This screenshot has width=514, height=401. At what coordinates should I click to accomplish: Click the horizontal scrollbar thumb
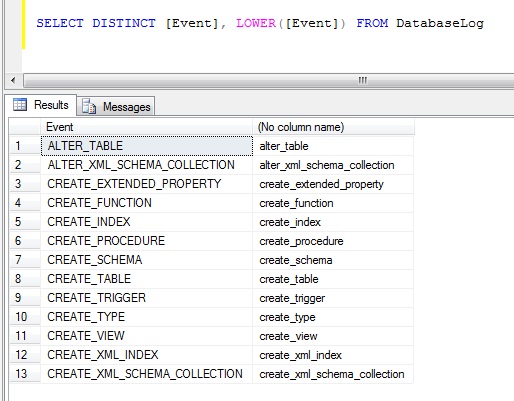pyautogui.click(x=269, y=80)
